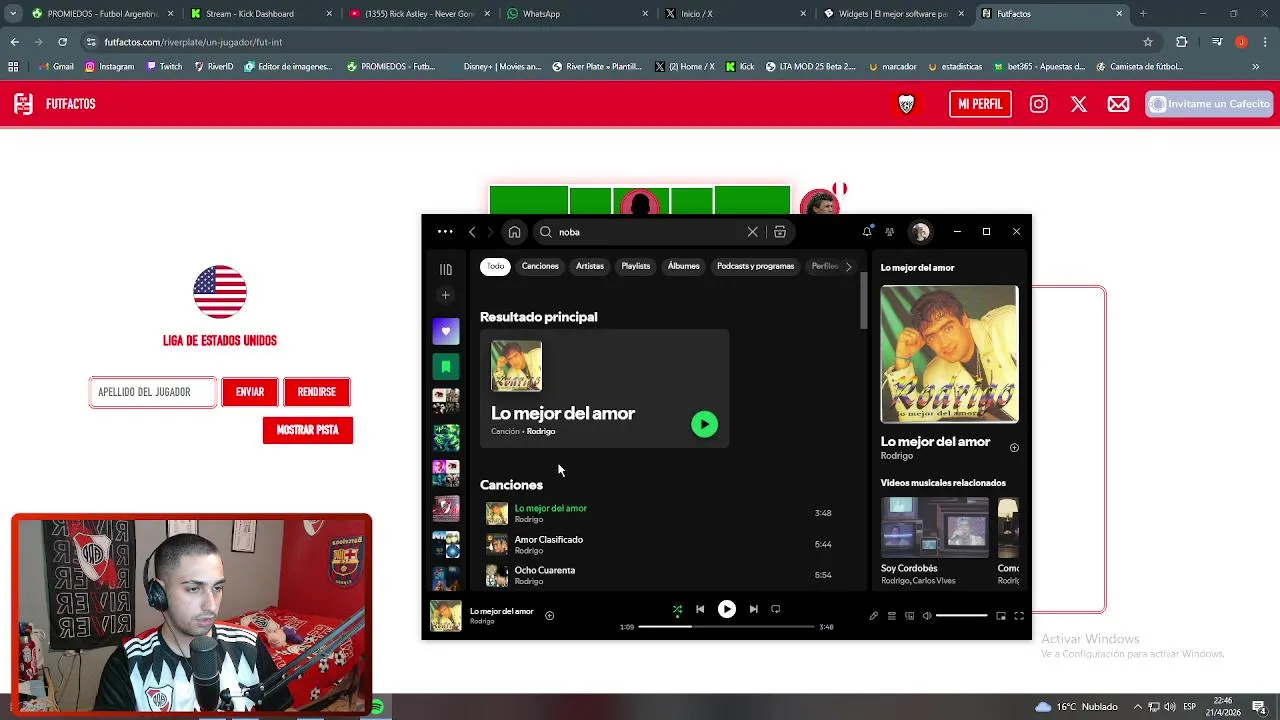The height and width of the screenshot is (720, 1280).
Task: Open Your Episodes green bookmark playlist
Action: [446, 367]
